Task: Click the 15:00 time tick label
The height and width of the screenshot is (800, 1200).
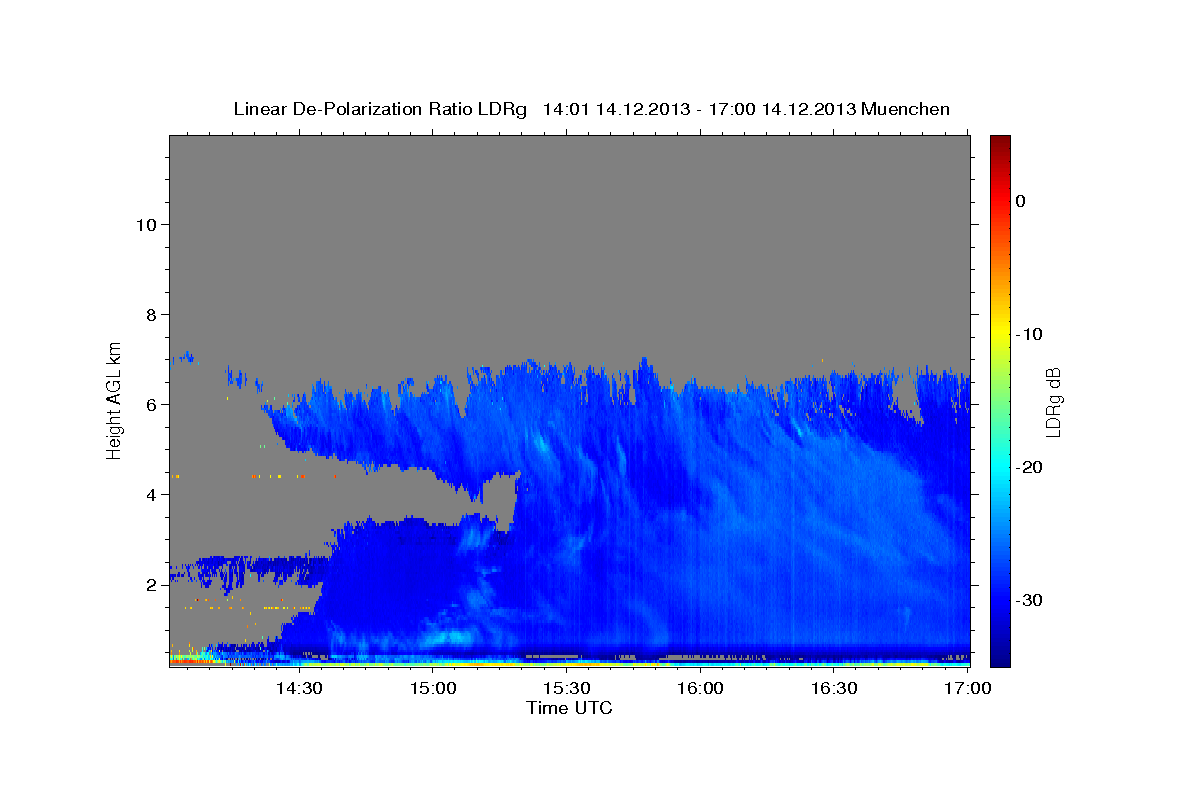Action: [x=432, y=689]
